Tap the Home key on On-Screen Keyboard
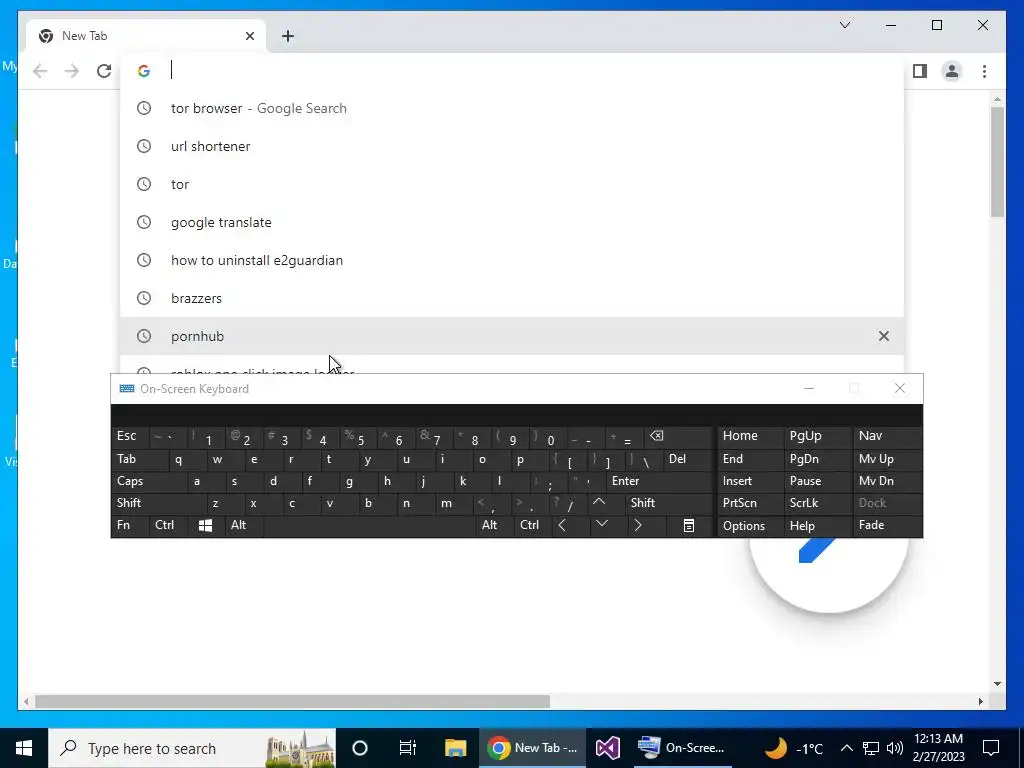This screenshot has width=1024, height=768. click(750, 436)
